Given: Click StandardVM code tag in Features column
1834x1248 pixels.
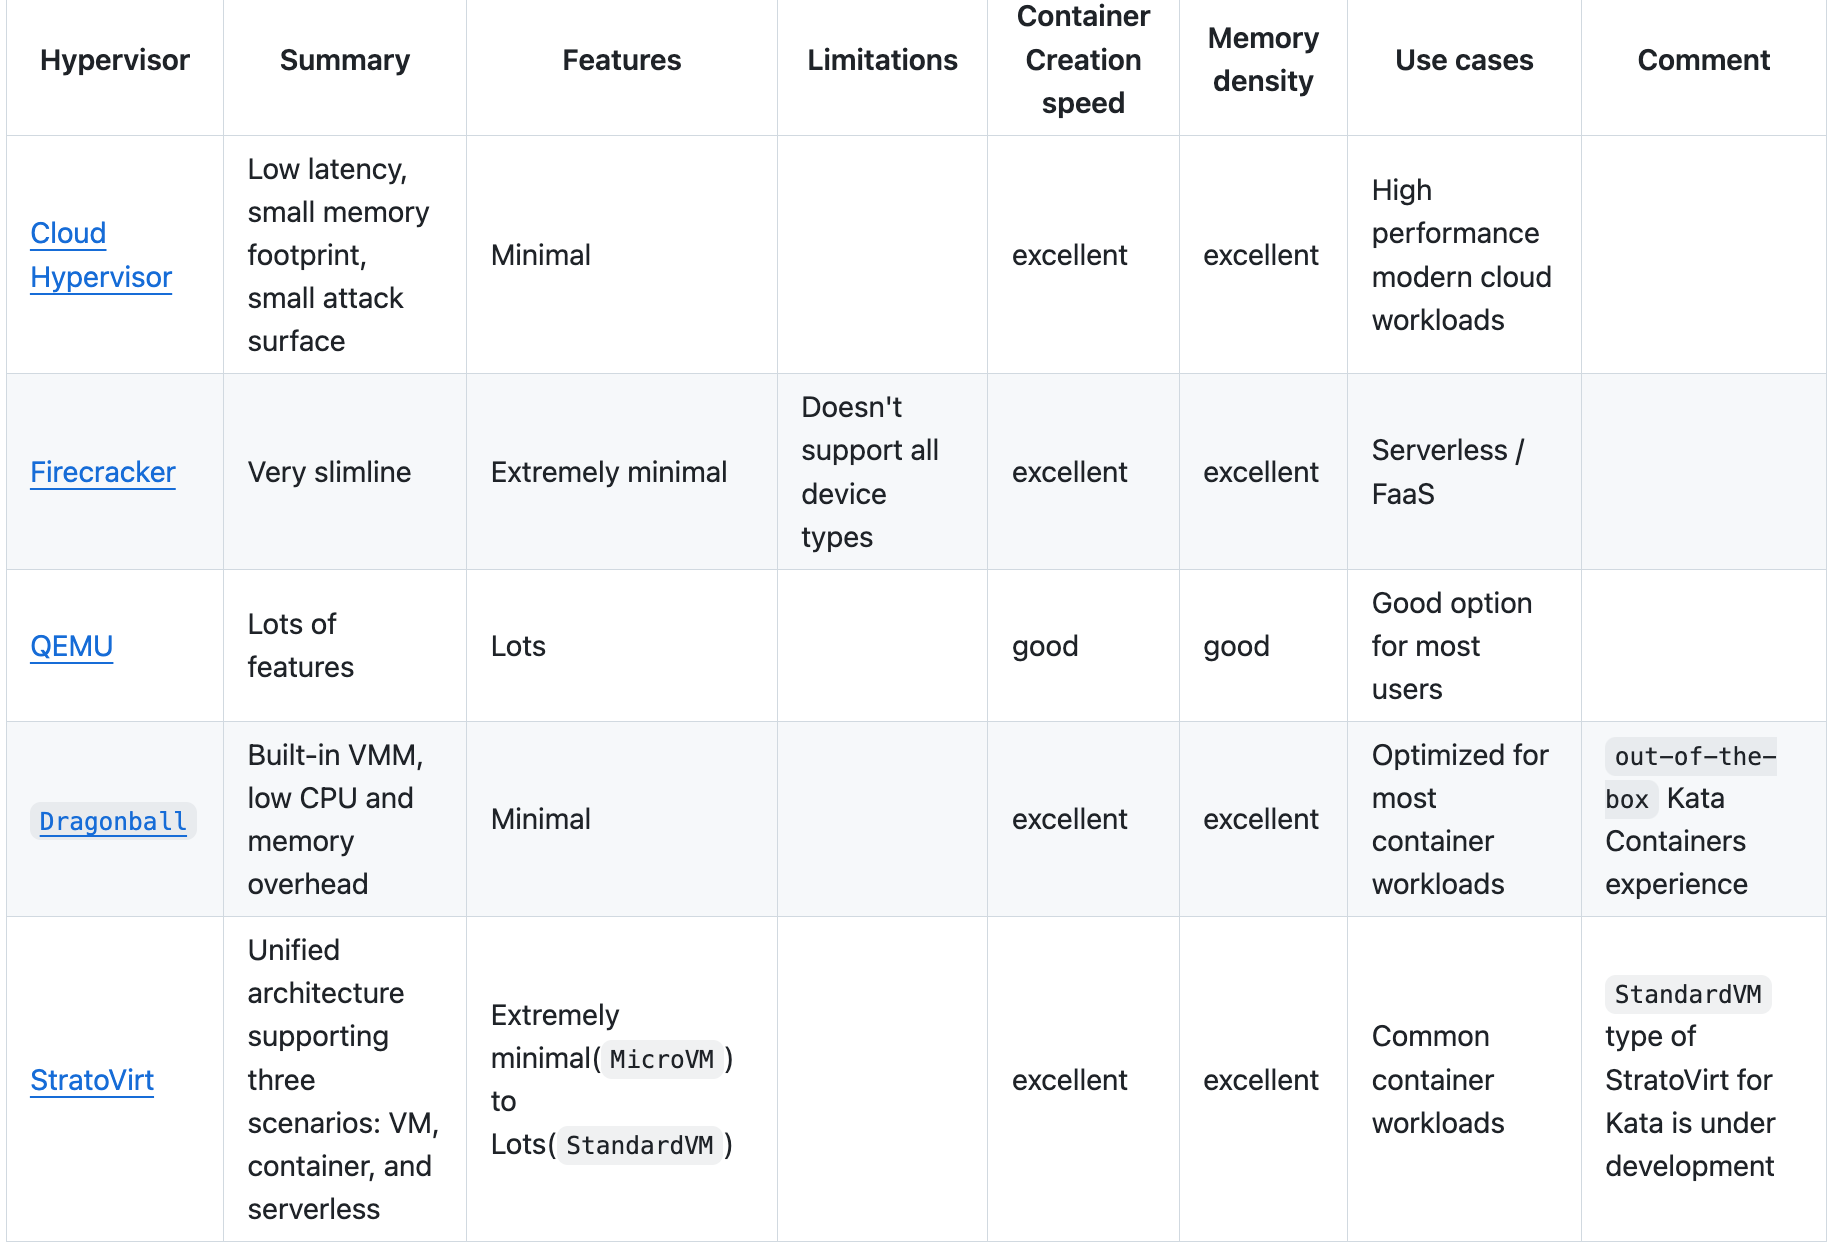Looking at the screenshot, I should 640,1145.
